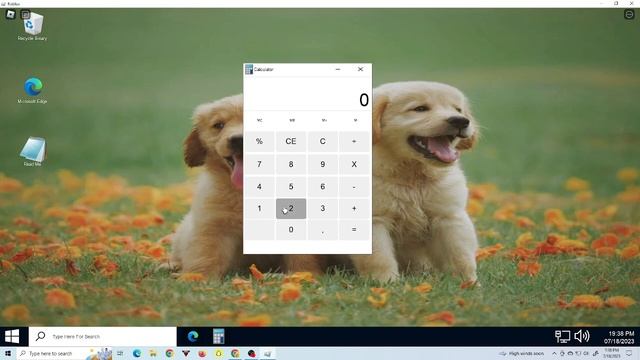640x360 pixels.
Task: Click the in-game speaker volume icon
Action: coord(582,336)
